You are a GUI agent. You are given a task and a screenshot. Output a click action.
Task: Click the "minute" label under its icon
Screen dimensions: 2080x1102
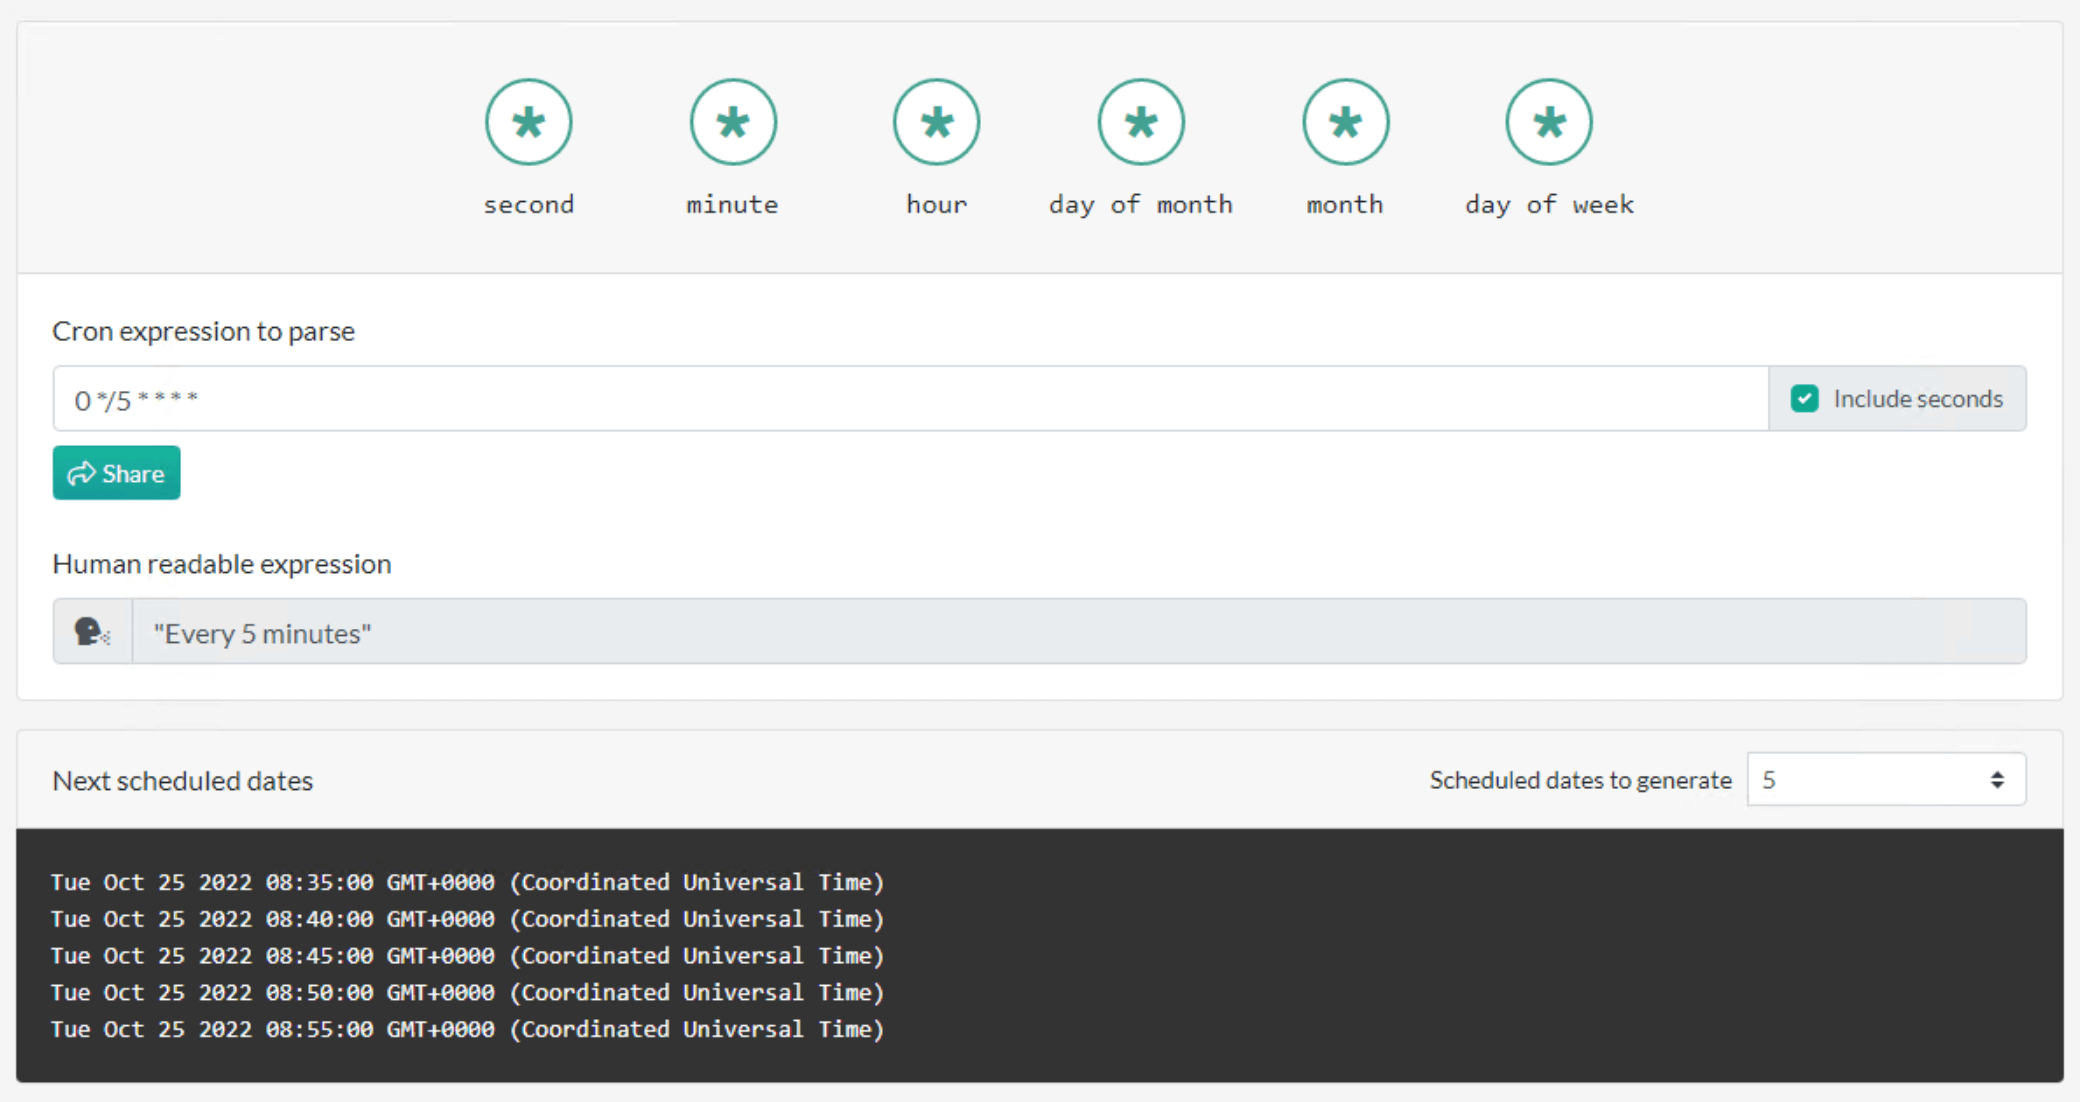click(733, 204)
